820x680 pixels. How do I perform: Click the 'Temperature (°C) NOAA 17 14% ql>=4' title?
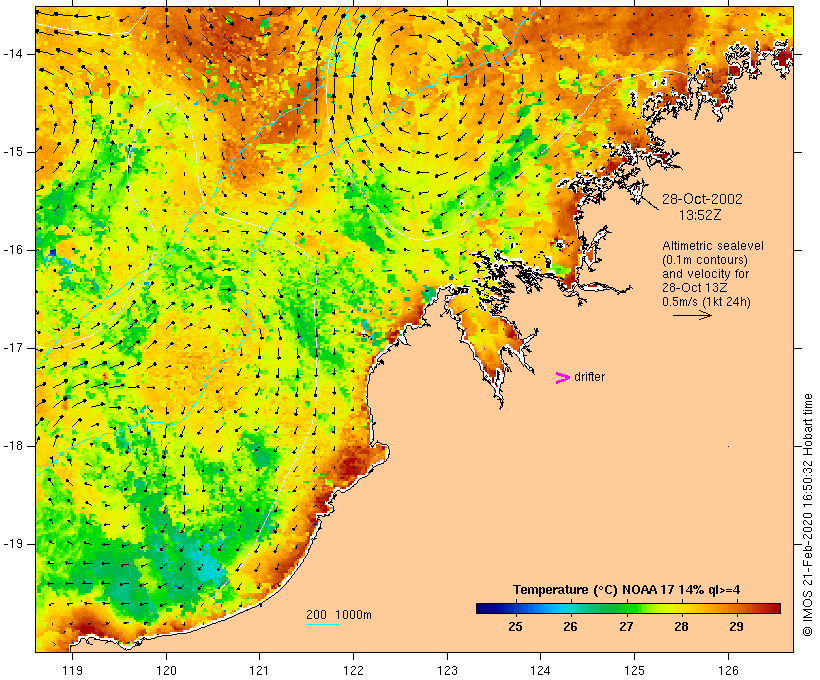pyautogui.click(x=627, y=590)
